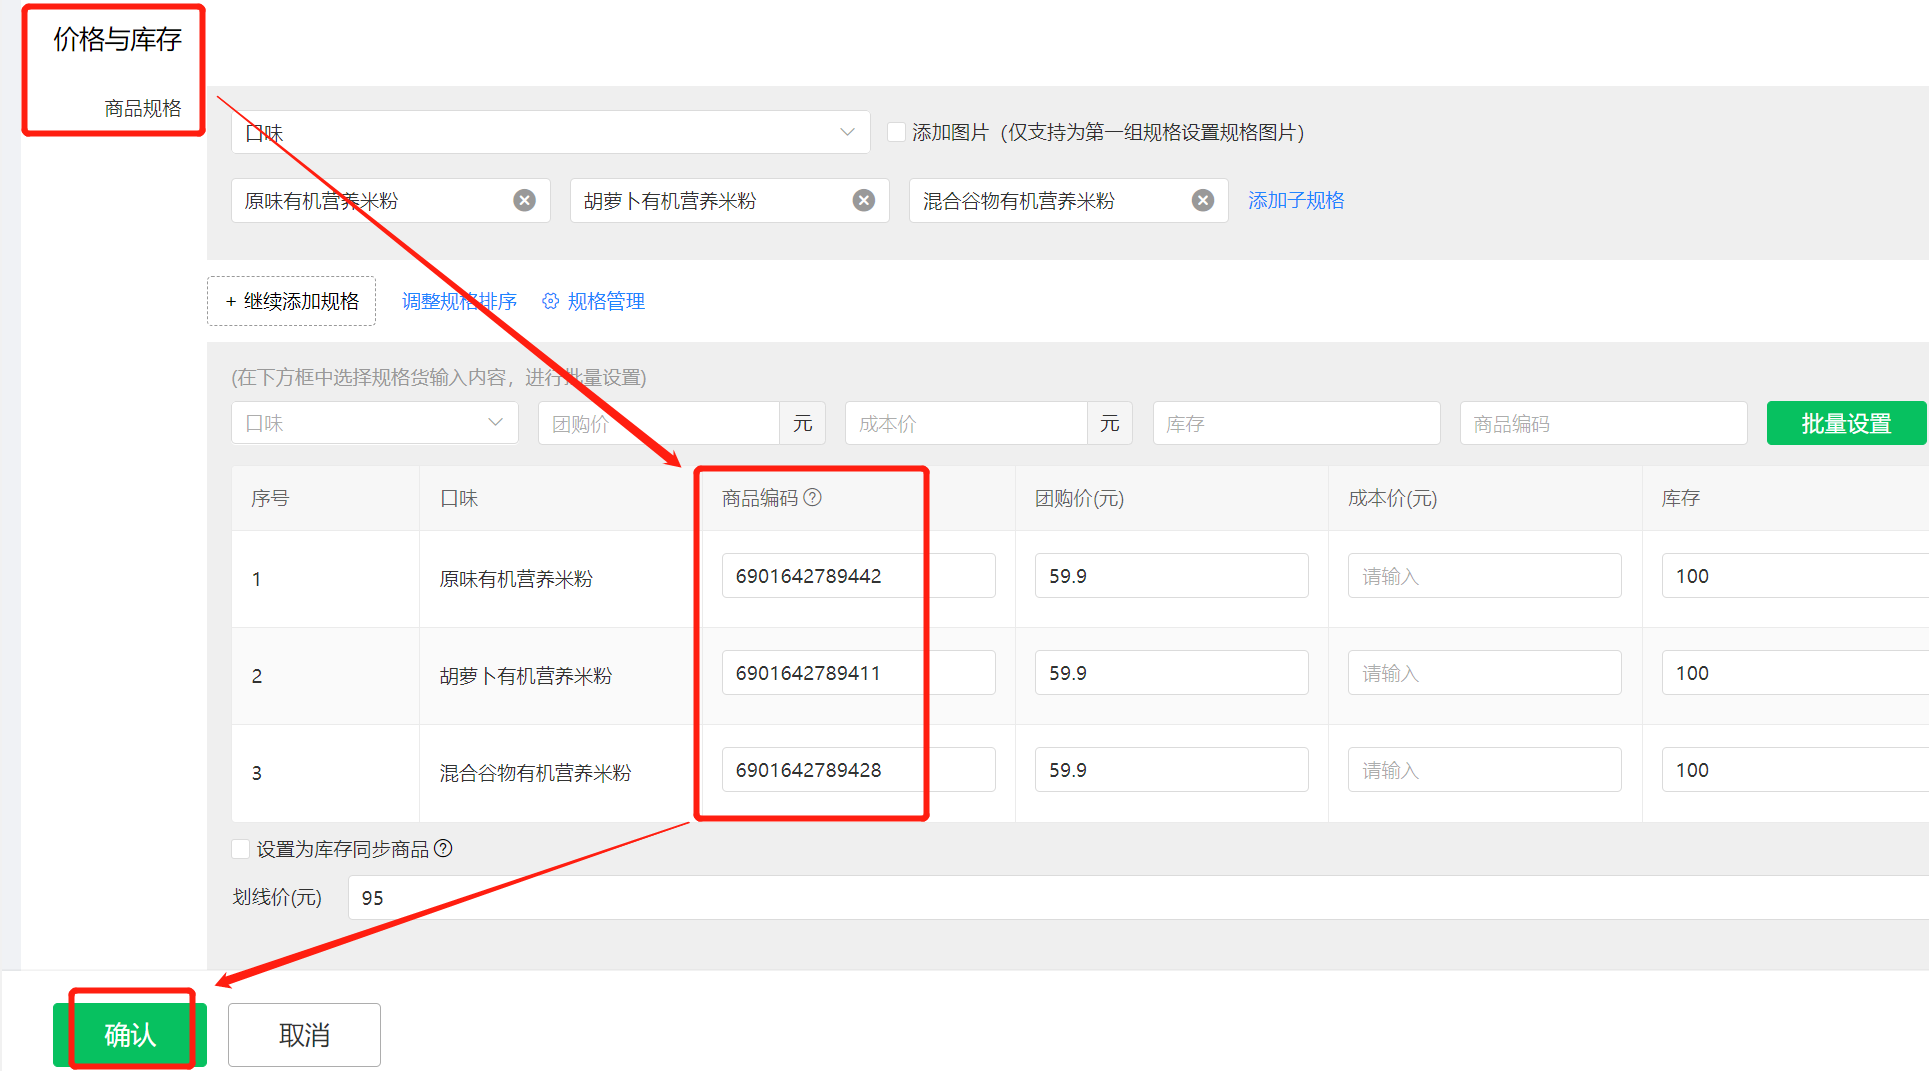Viewport: 1929px width, 1071px height.
Task: Edit 团购价 for 原味有机营养米粉 row
Action: [x=1171, y=576]
